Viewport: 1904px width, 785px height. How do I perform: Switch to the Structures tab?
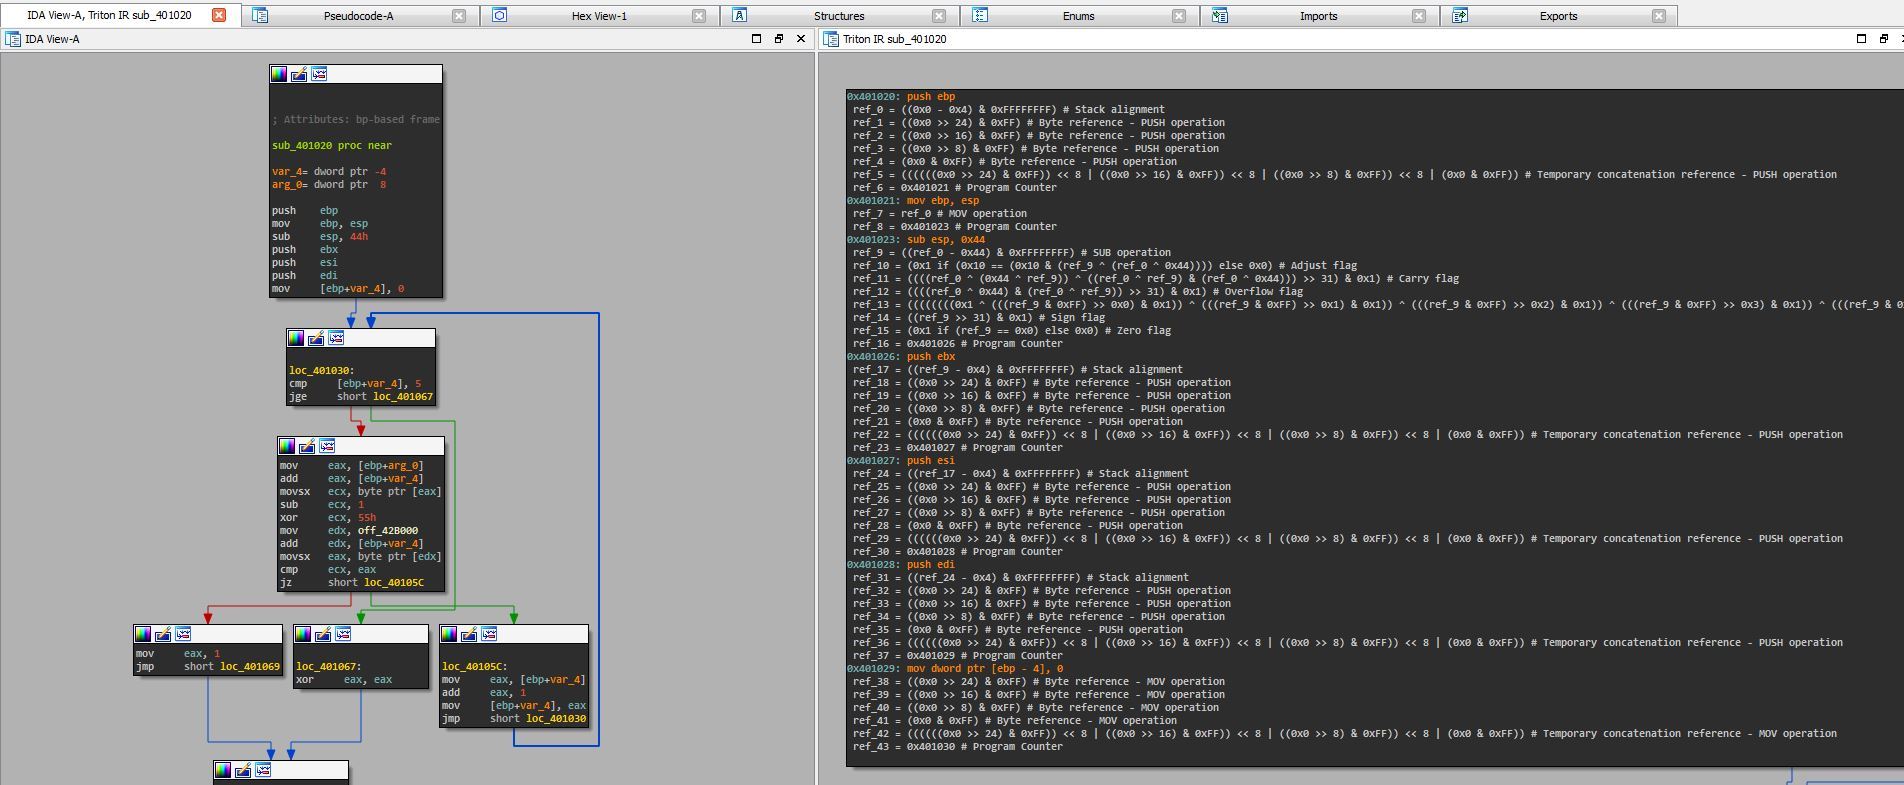pos(839,16)
